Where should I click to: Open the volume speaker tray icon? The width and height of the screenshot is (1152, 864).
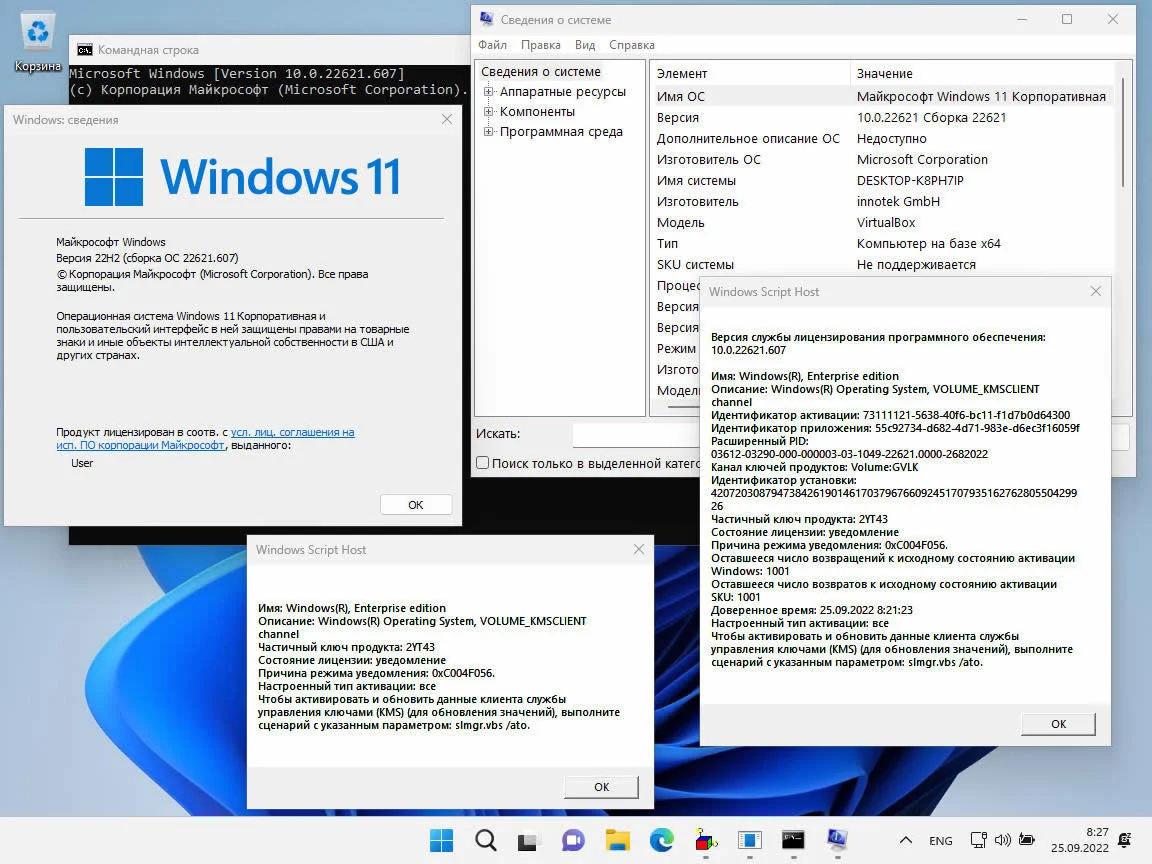[x=1002, y=840]
